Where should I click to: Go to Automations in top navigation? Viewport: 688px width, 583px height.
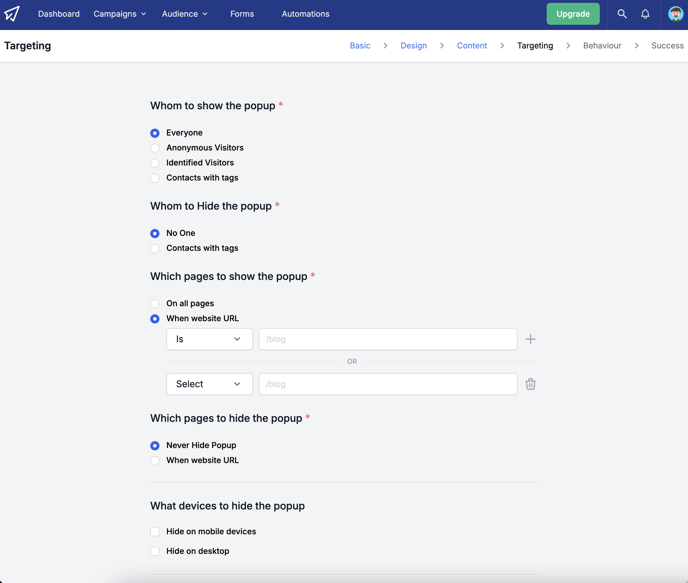pos(305,14)
